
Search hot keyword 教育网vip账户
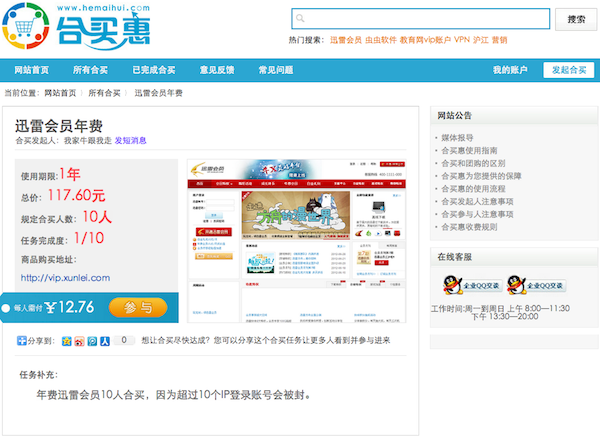coord(425,40)
